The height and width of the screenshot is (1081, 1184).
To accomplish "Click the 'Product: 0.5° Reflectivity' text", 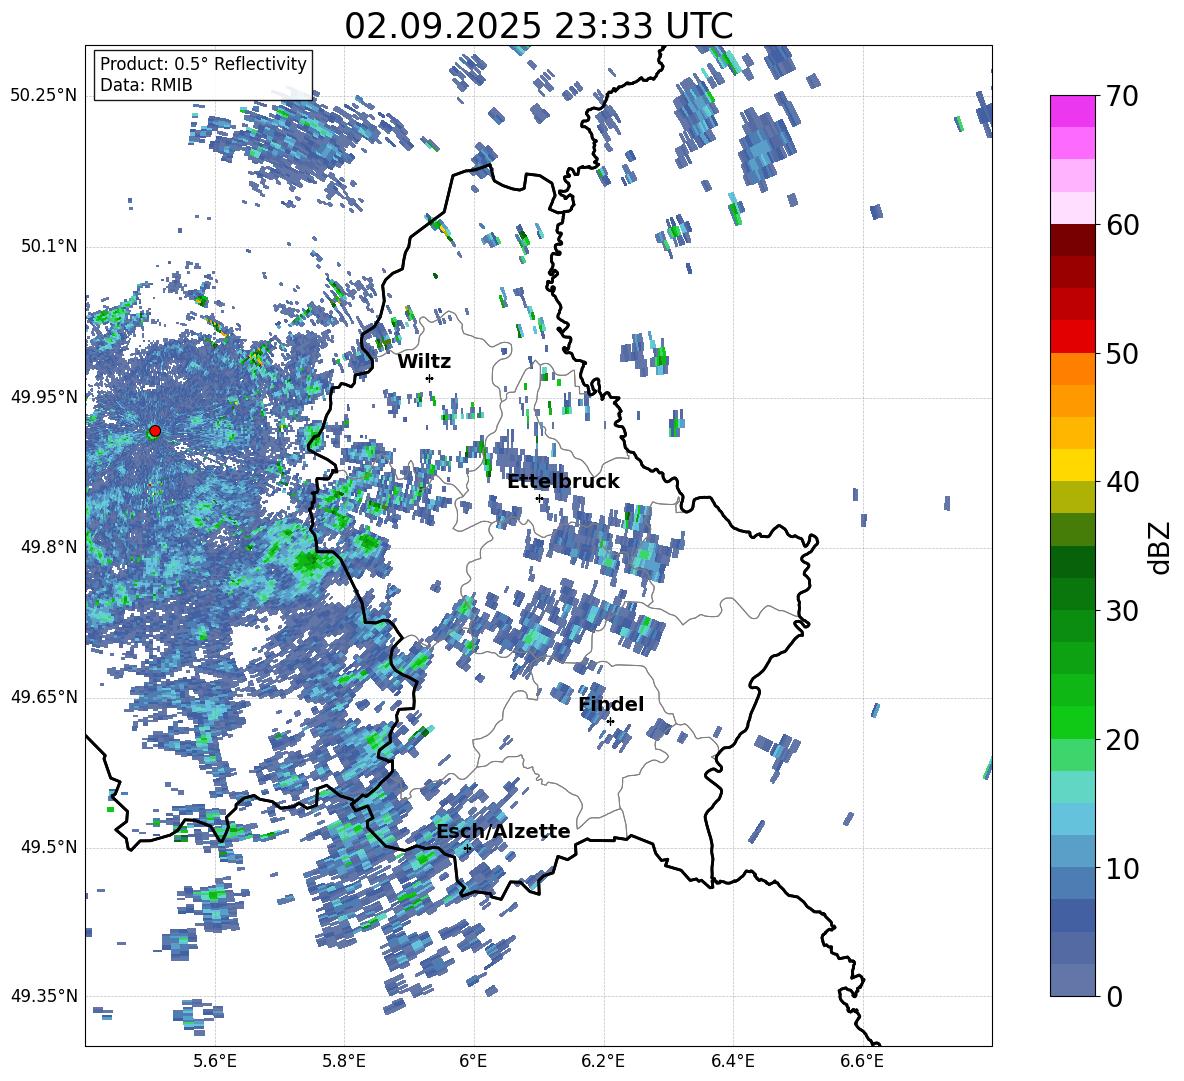I will point(203,64).
